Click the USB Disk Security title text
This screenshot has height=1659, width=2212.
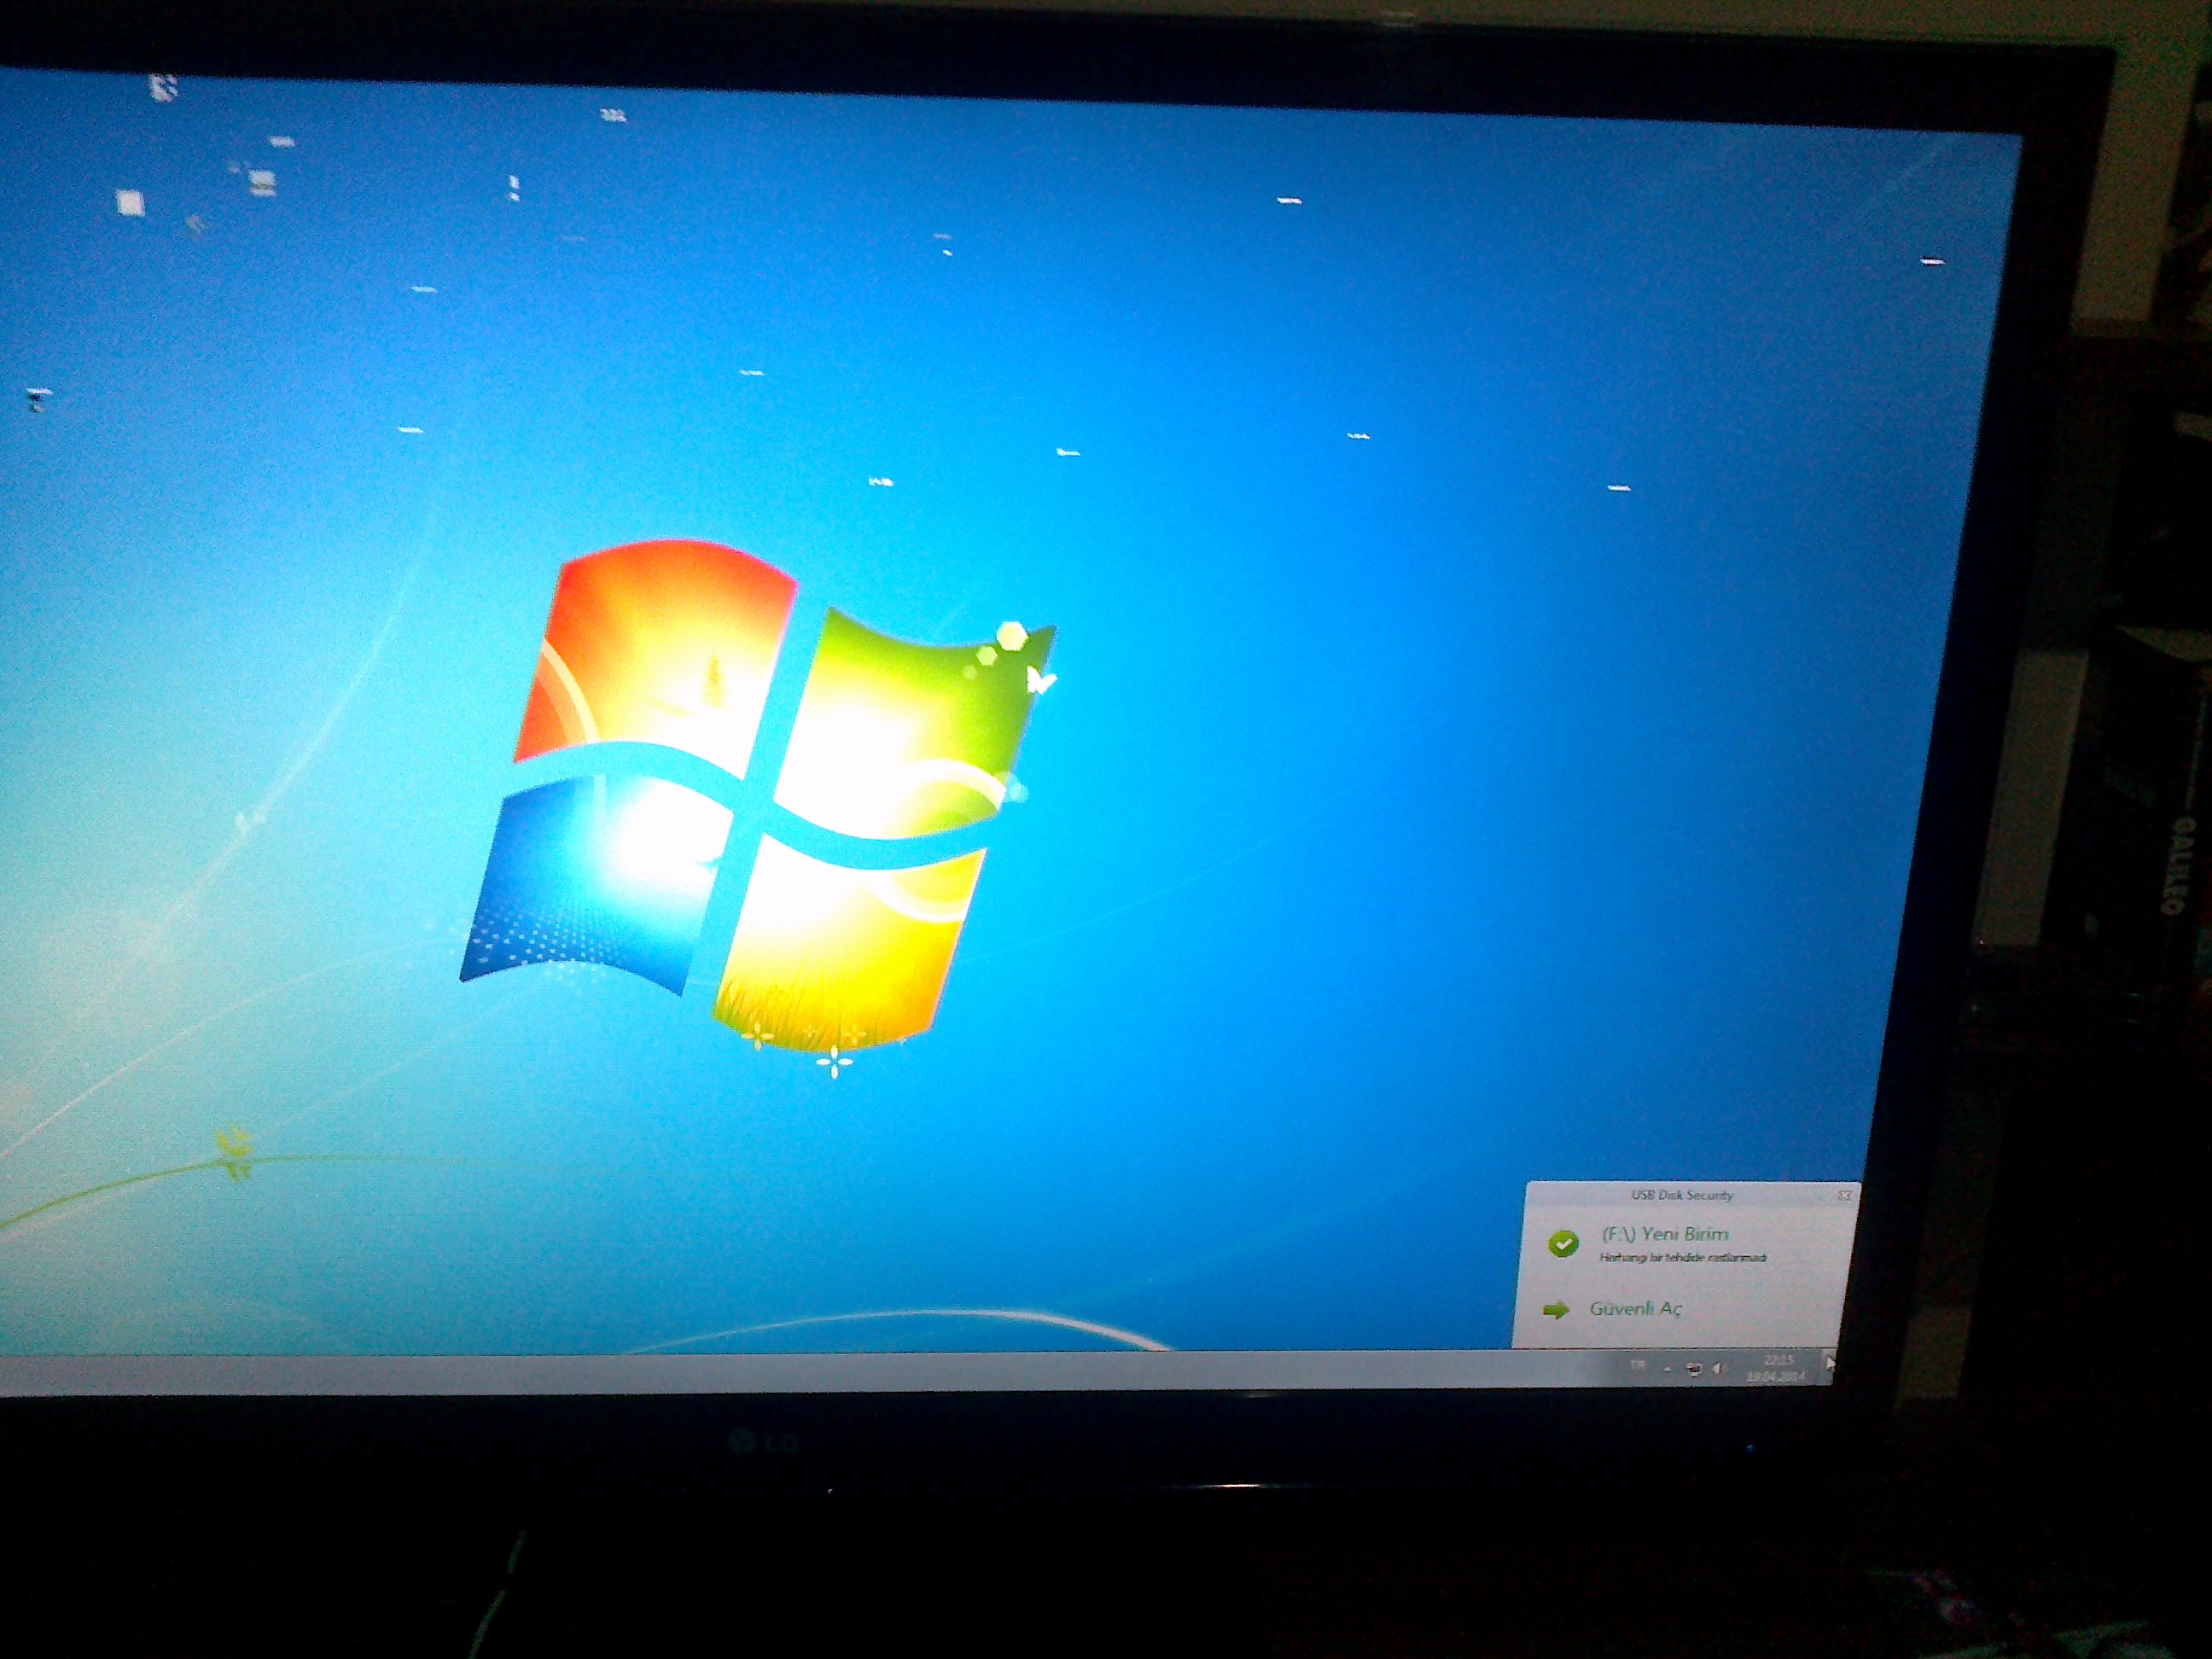pos(1682,1195)
